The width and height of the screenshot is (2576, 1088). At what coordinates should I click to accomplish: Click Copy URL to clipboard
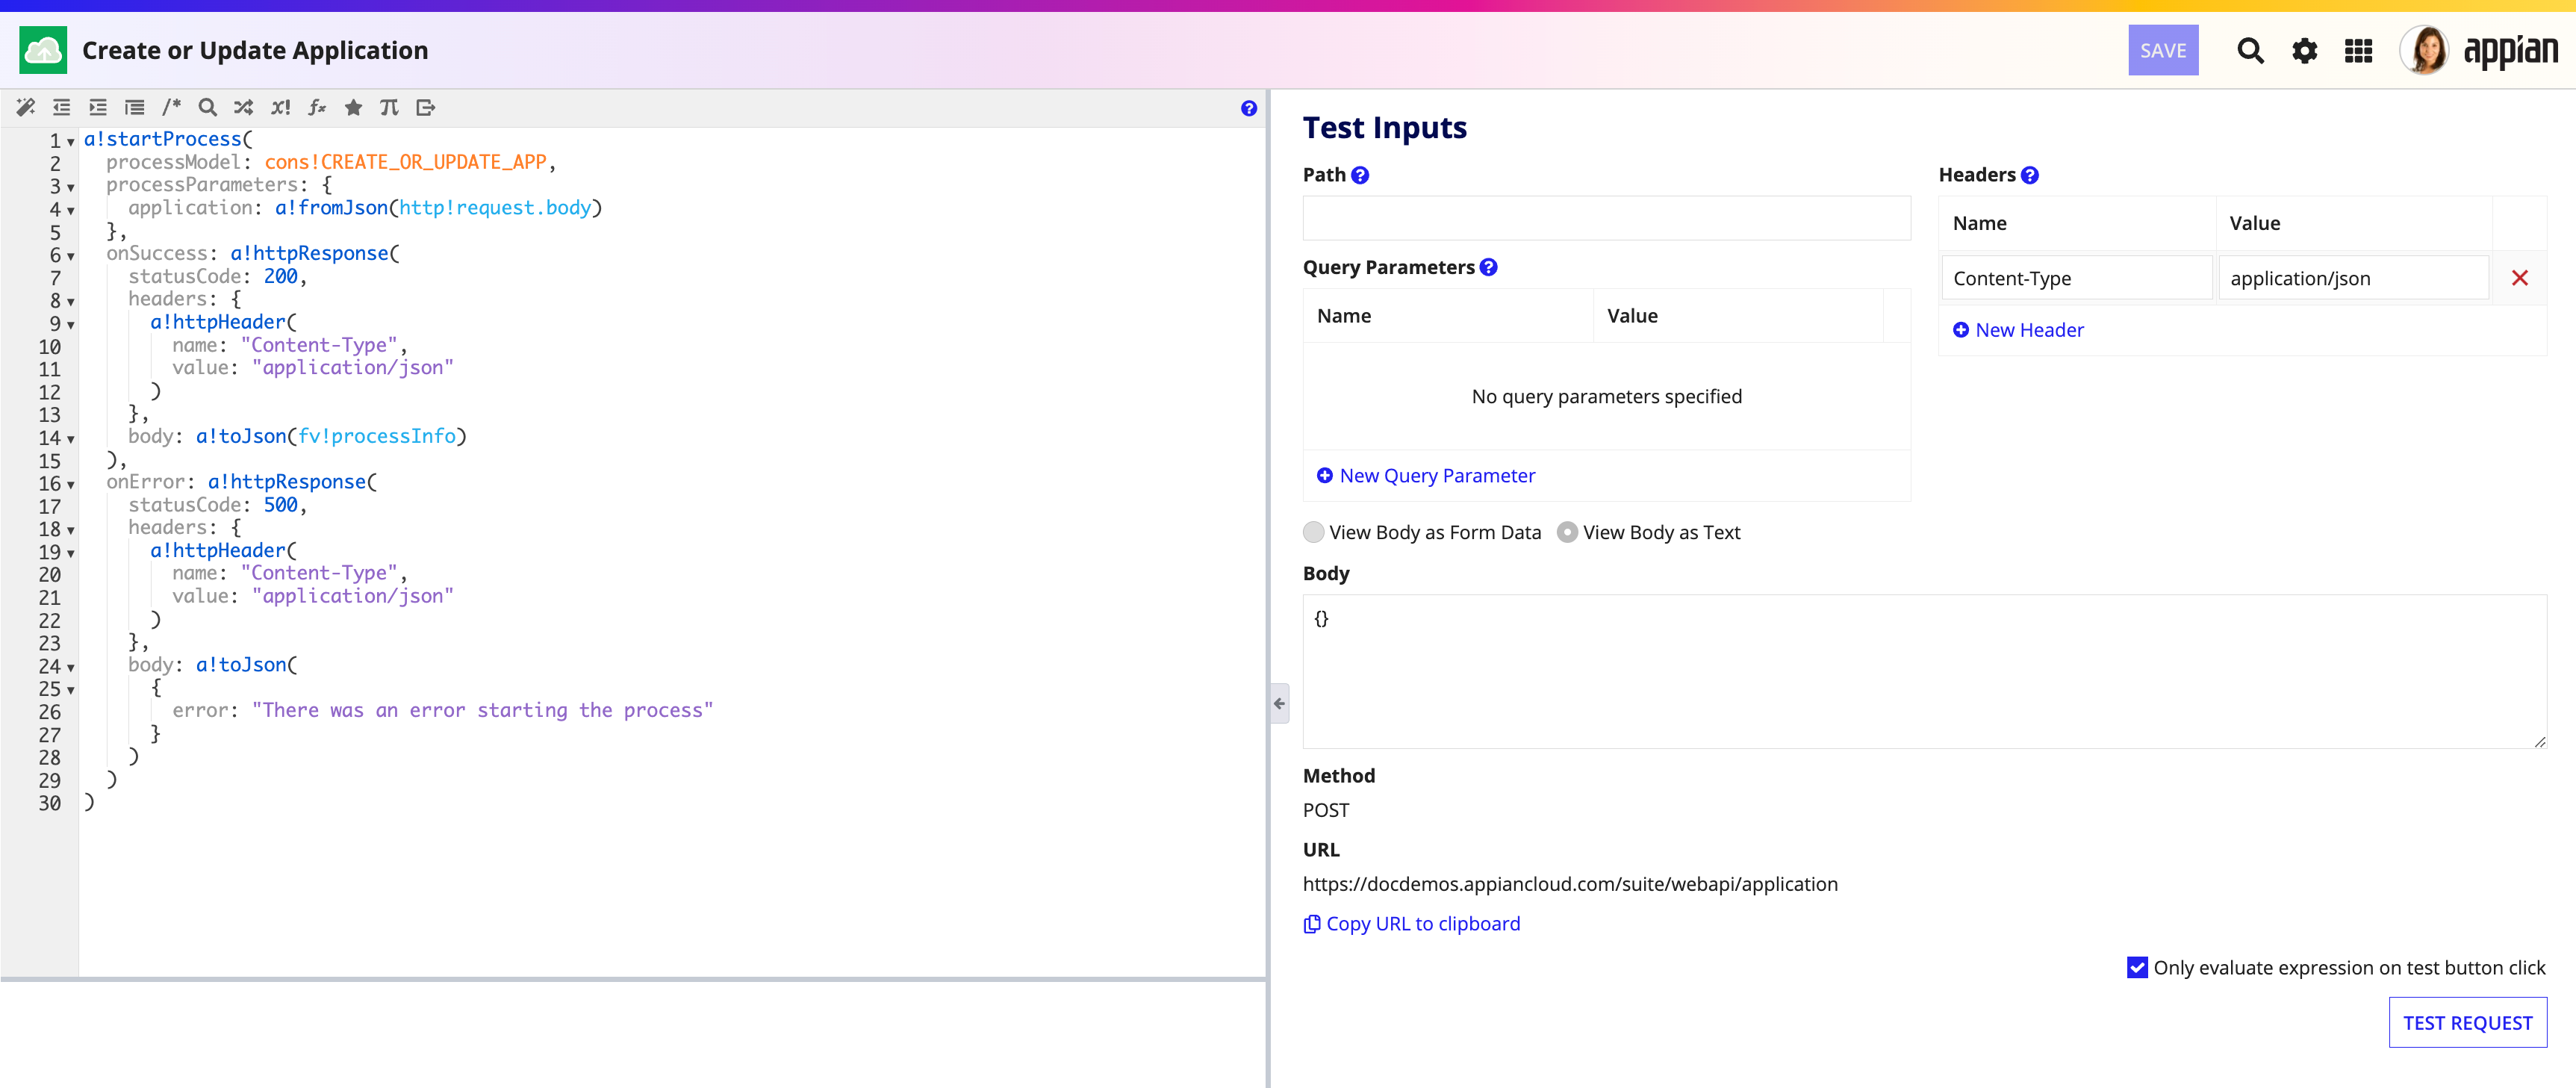point(1411,924)
